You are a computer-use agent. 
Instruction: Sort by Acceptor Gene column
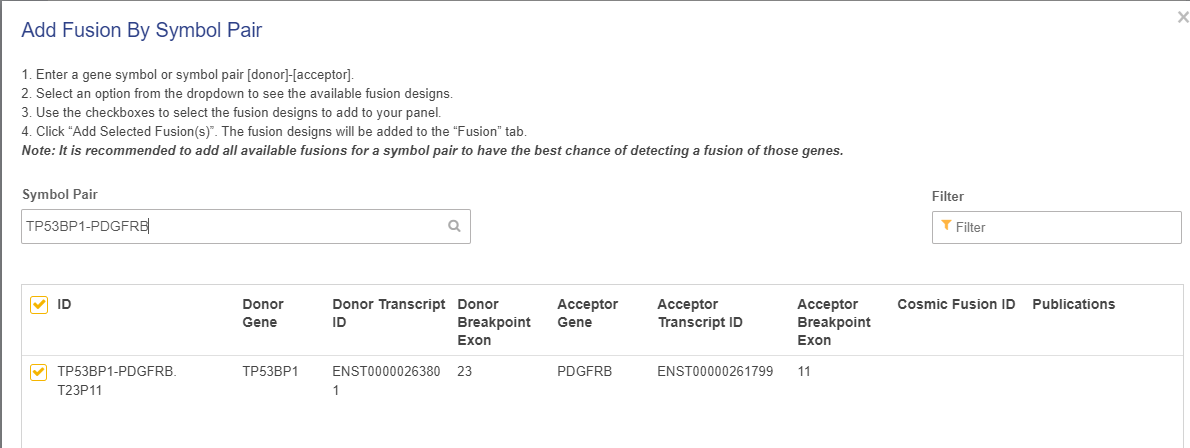coord(587,313)
